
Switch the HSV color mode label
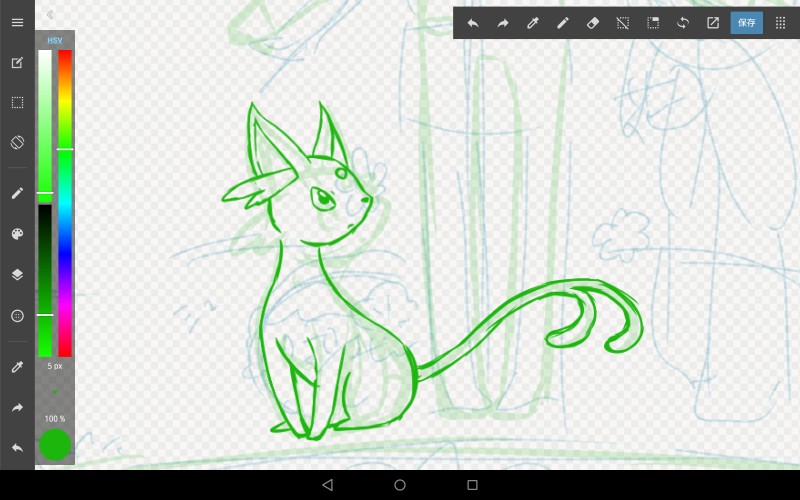coord(55,40)
